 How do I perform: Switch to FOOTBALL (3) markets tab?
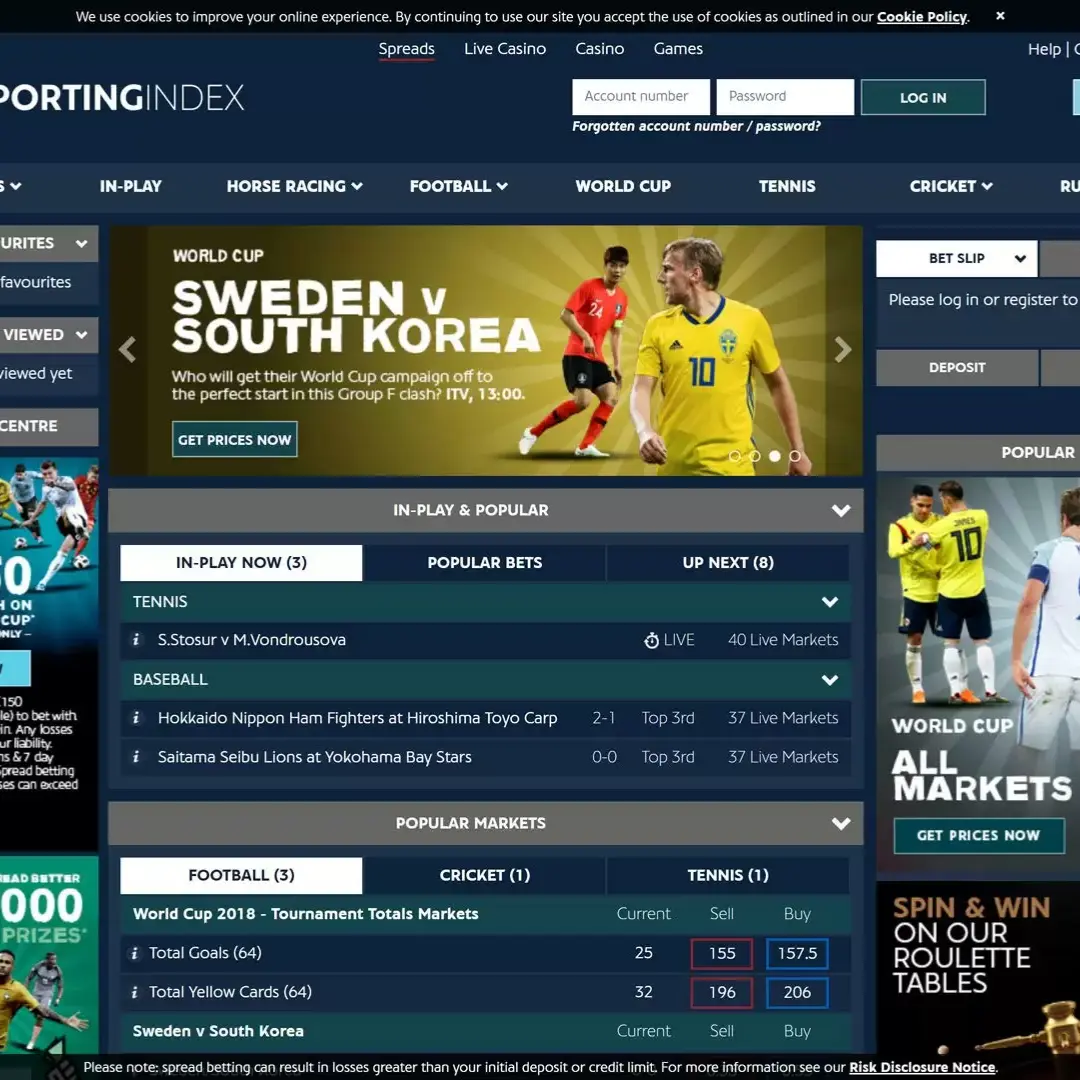coord(241,875)
